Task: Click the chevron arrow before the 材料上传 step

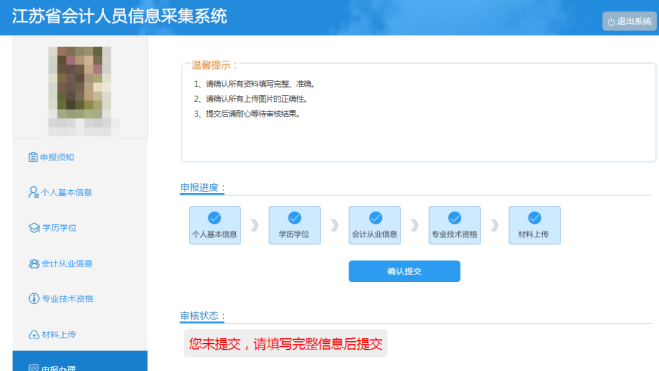Action: [x=495, y=225]
